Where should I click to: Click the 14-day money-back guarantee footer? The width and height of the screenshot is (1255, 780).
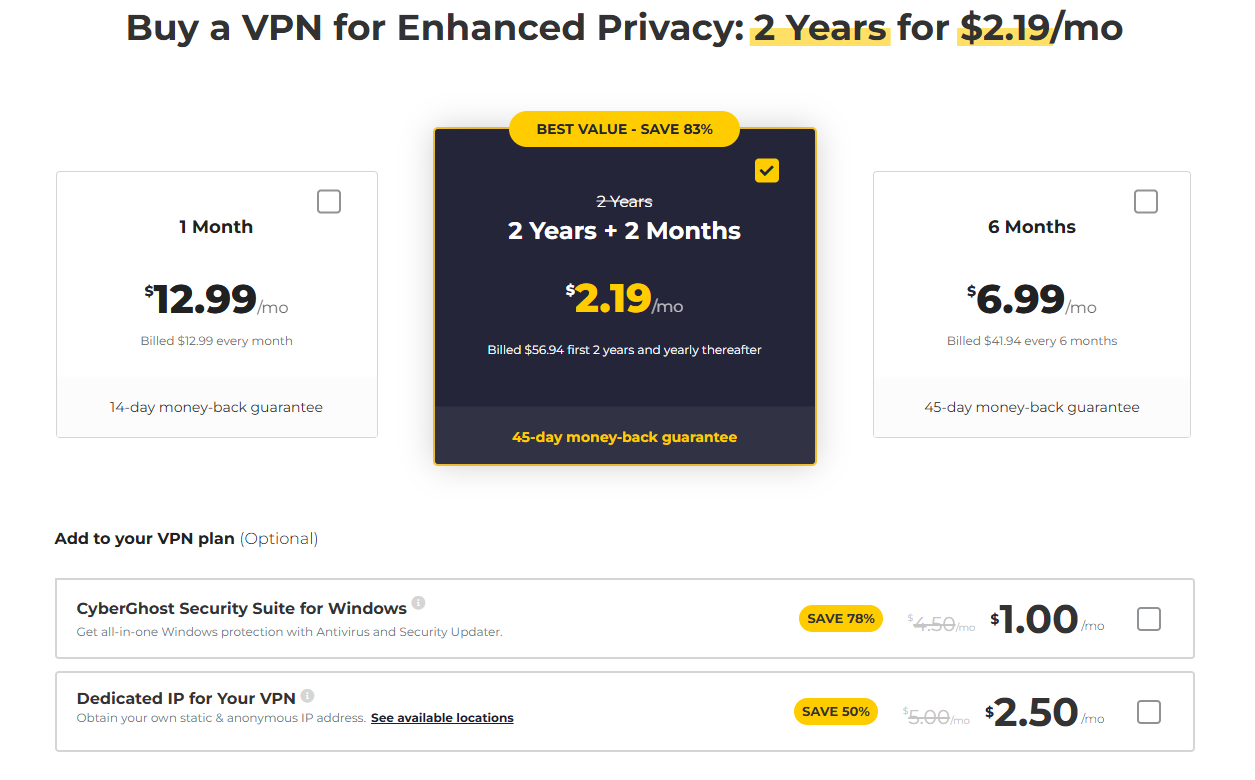tap(216, 407)
